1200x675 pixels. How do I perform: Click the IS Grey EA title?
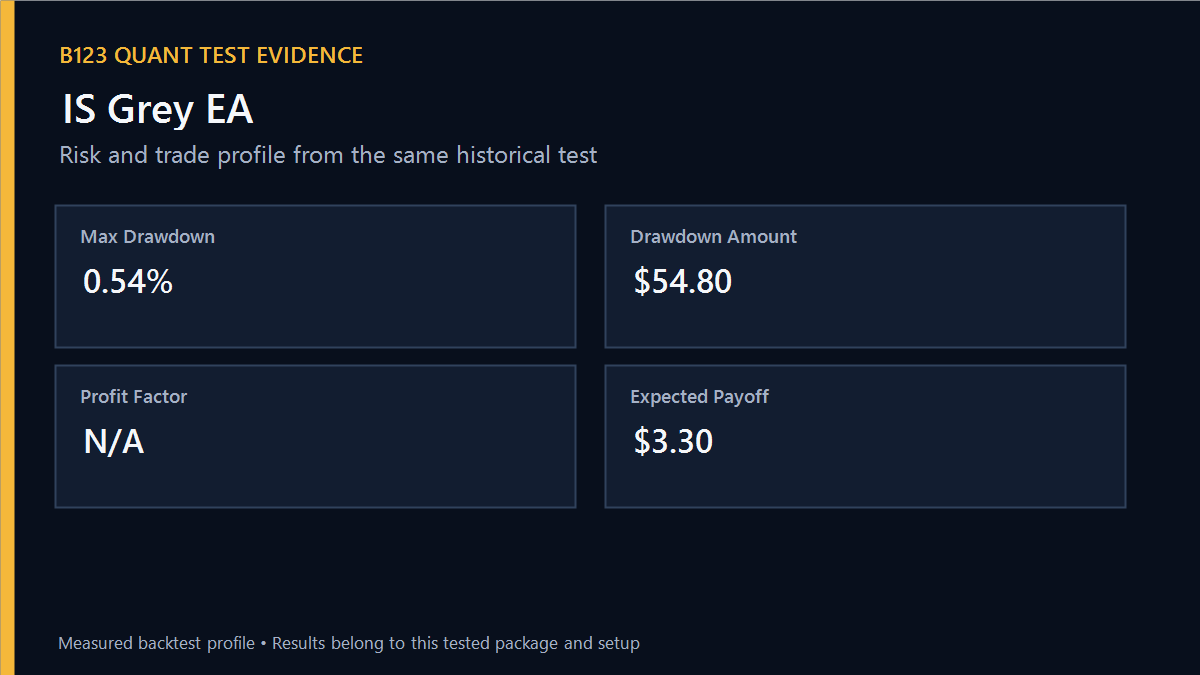pos(157,109)
